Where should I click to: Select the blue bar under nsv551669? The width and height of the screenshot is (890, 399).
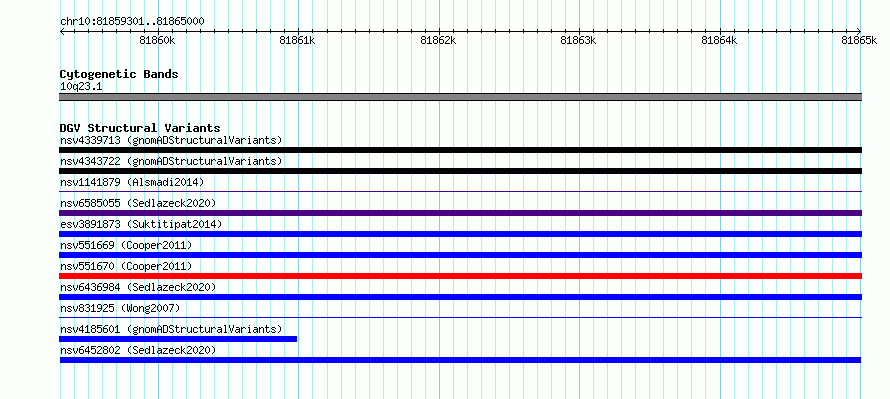[x=460, y=255]
